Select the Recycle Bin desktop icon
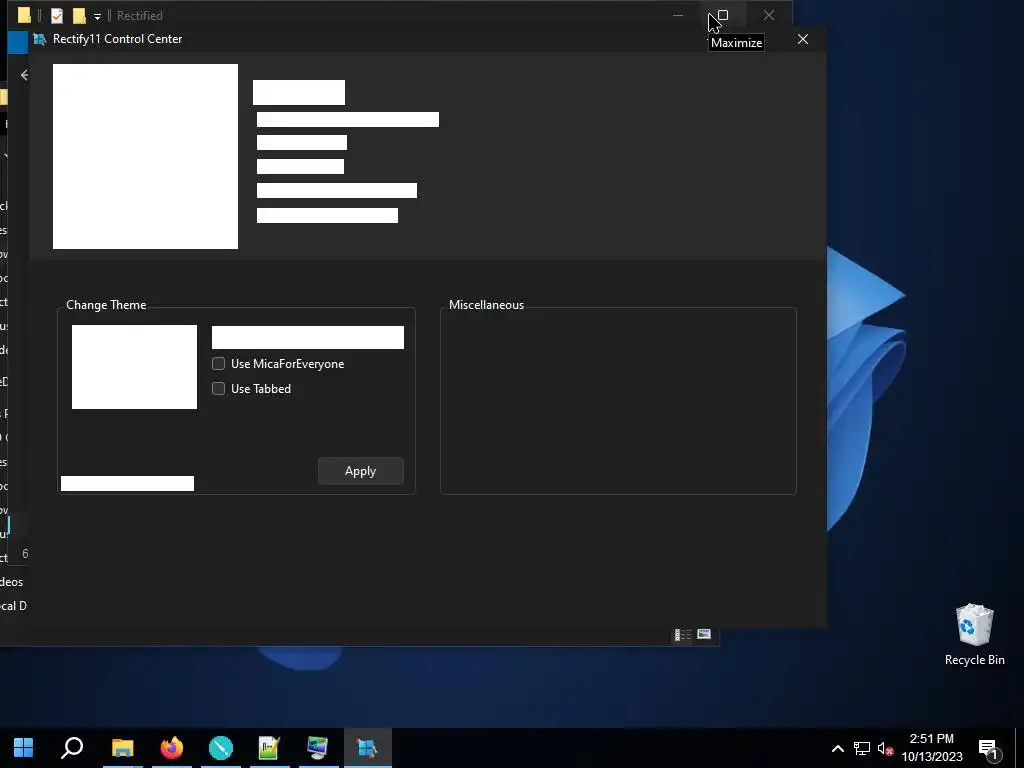 (974, 635)
